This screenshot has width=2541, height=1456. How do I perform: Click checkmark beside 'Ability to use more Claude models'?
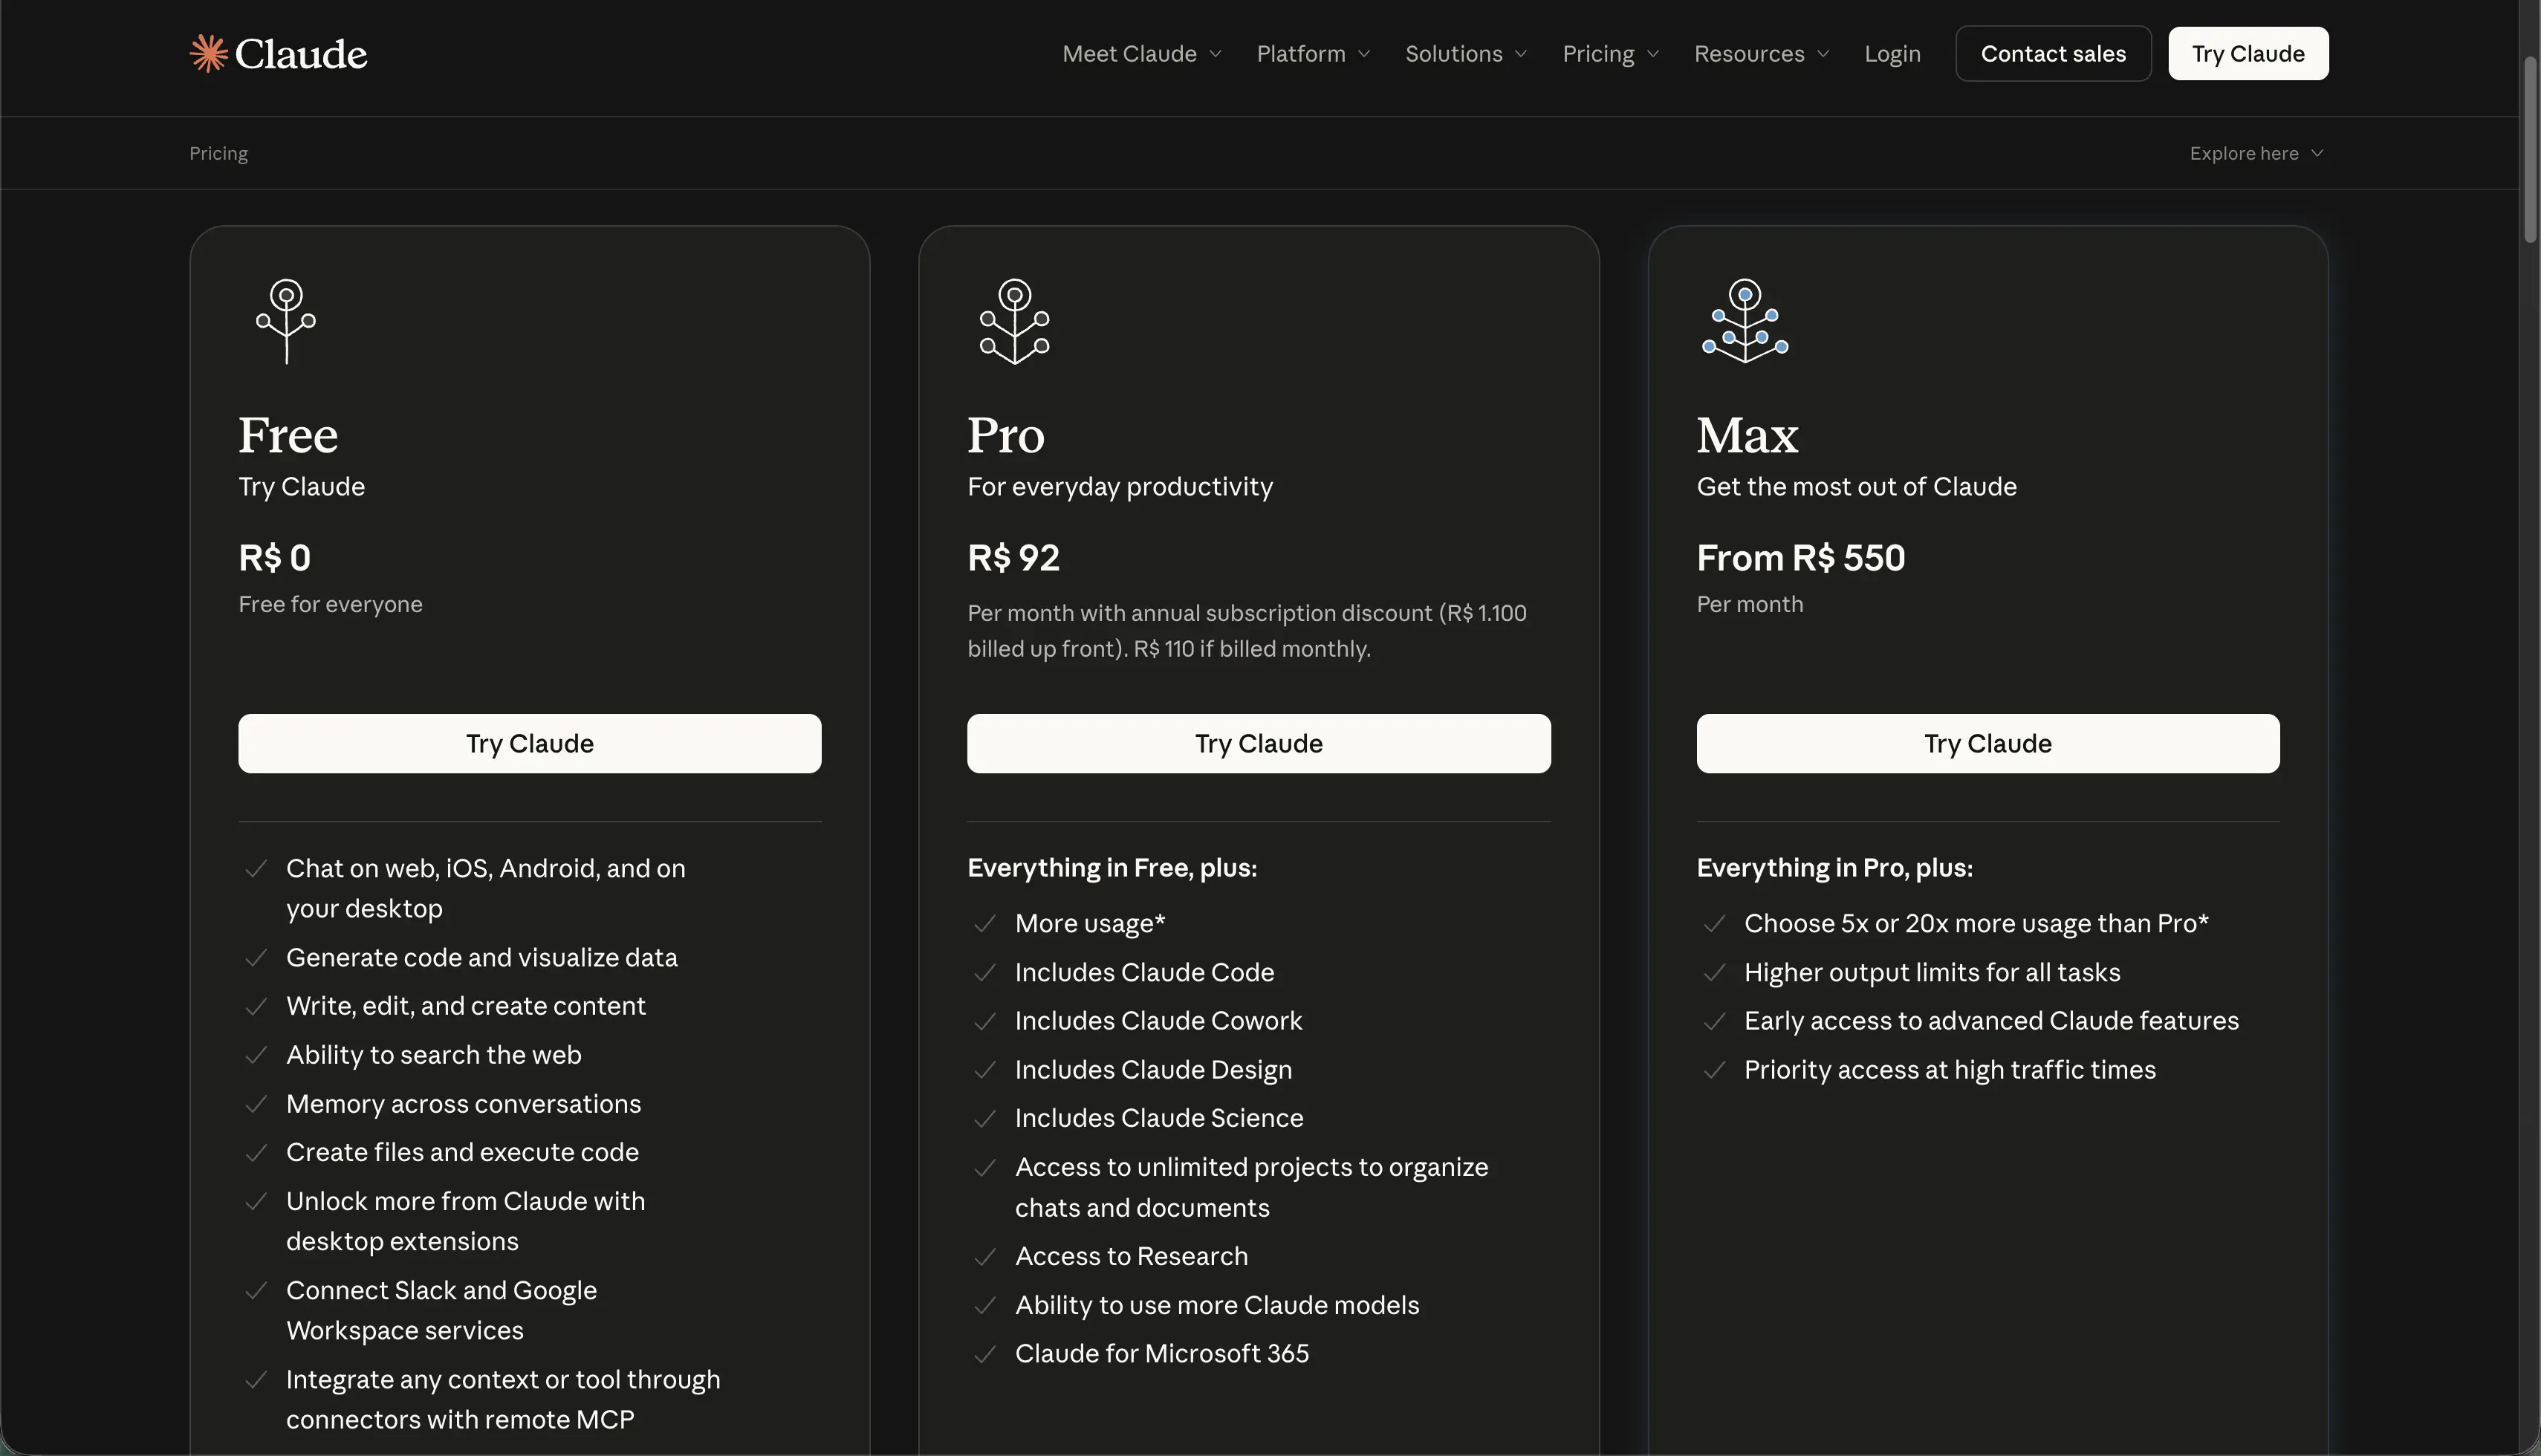pos(985,1306)
